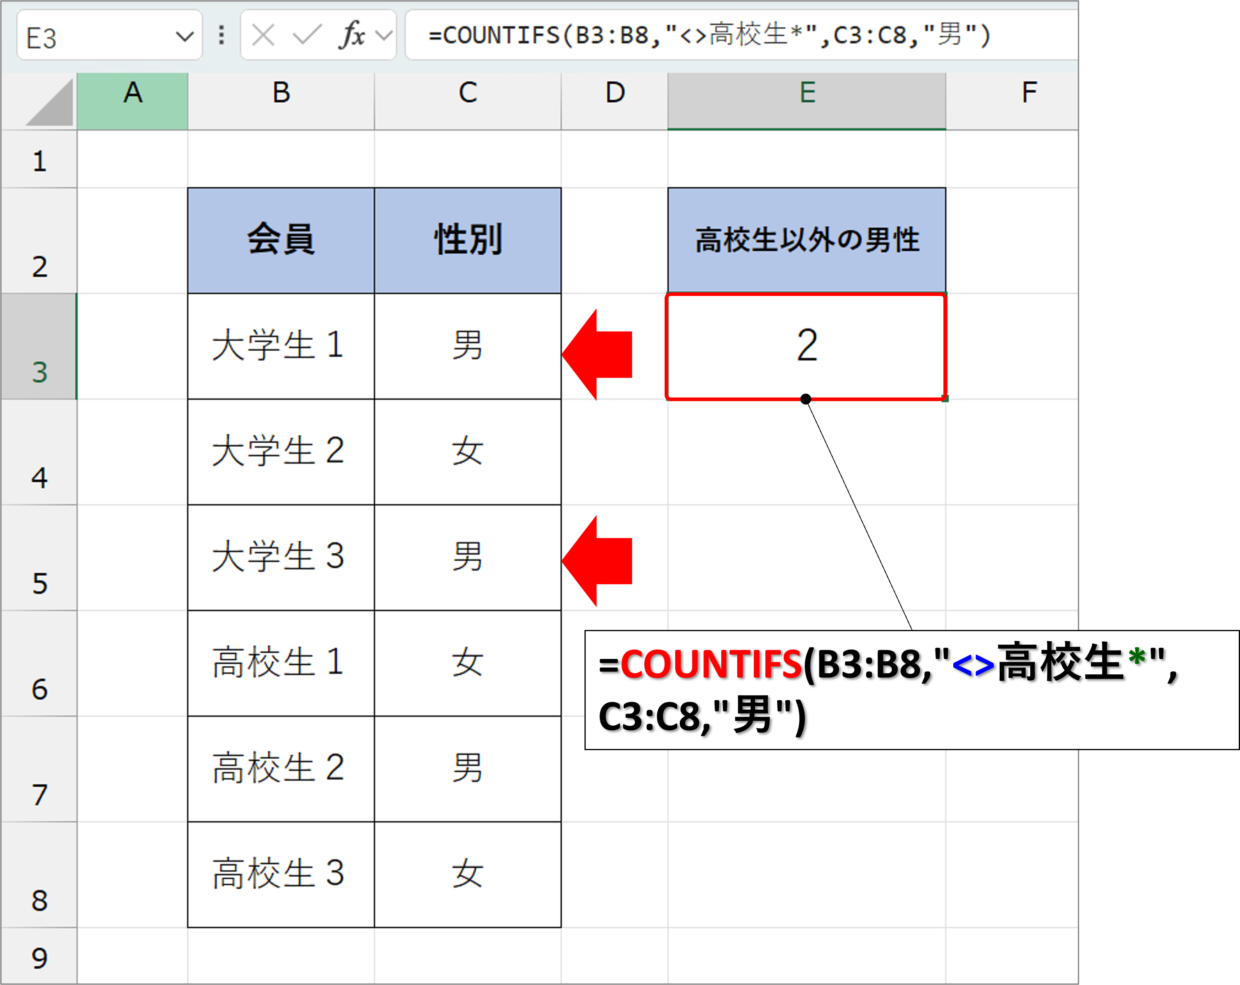Click the 性別 header cell
Screen dimensions: 1240x985
(x=468, y=241)
